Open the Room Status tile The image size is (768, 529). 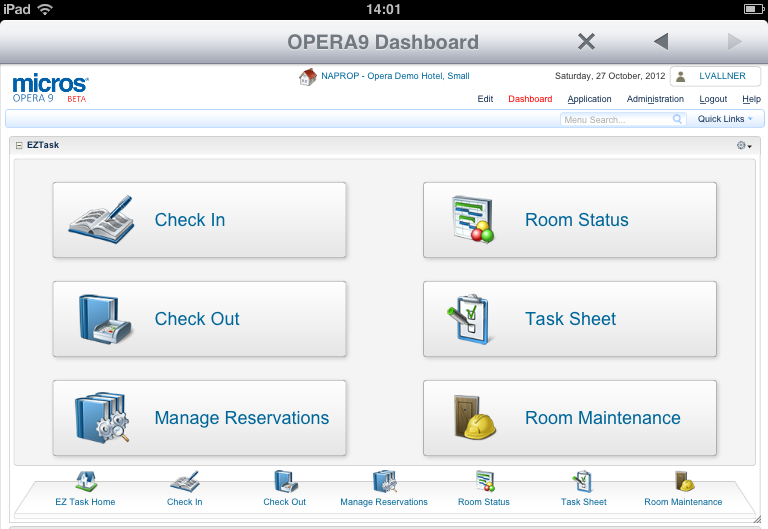570,220
